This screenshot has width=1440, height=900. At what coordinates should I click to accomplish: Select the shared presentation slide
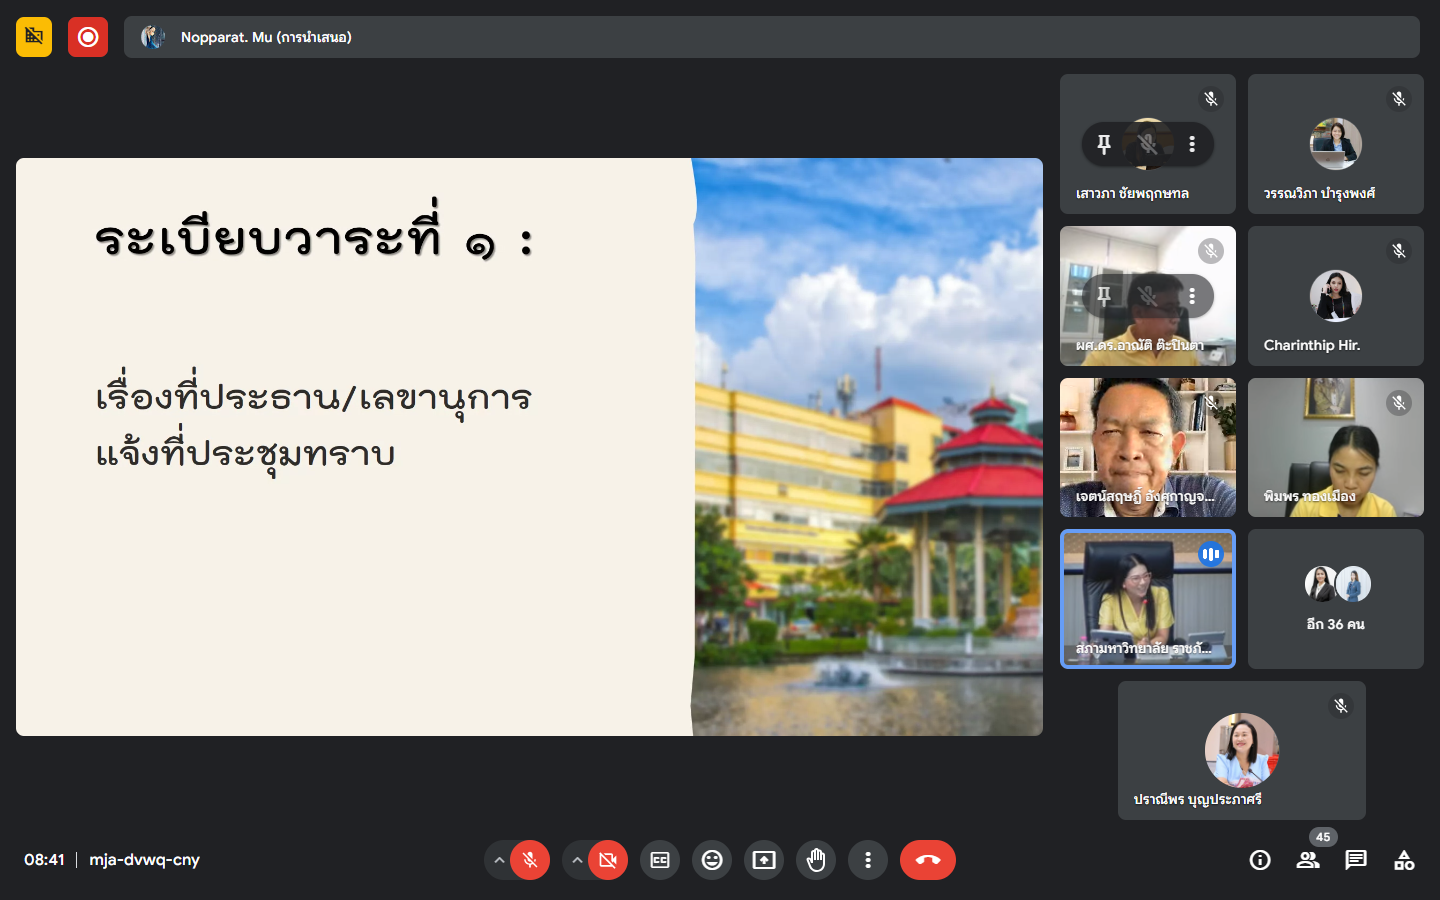[x=529, y=447]
